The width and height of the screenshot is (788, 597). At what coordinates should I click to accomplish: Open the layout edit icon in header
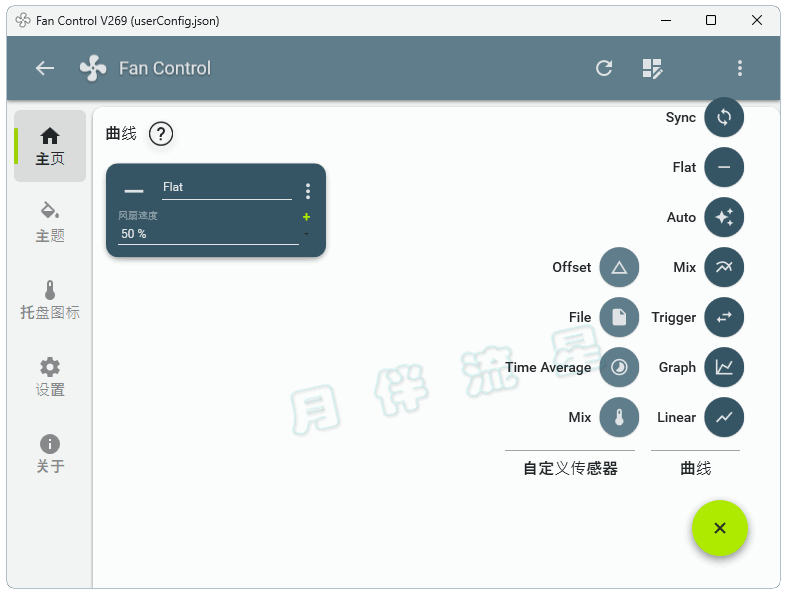click(x=652, y=68)
